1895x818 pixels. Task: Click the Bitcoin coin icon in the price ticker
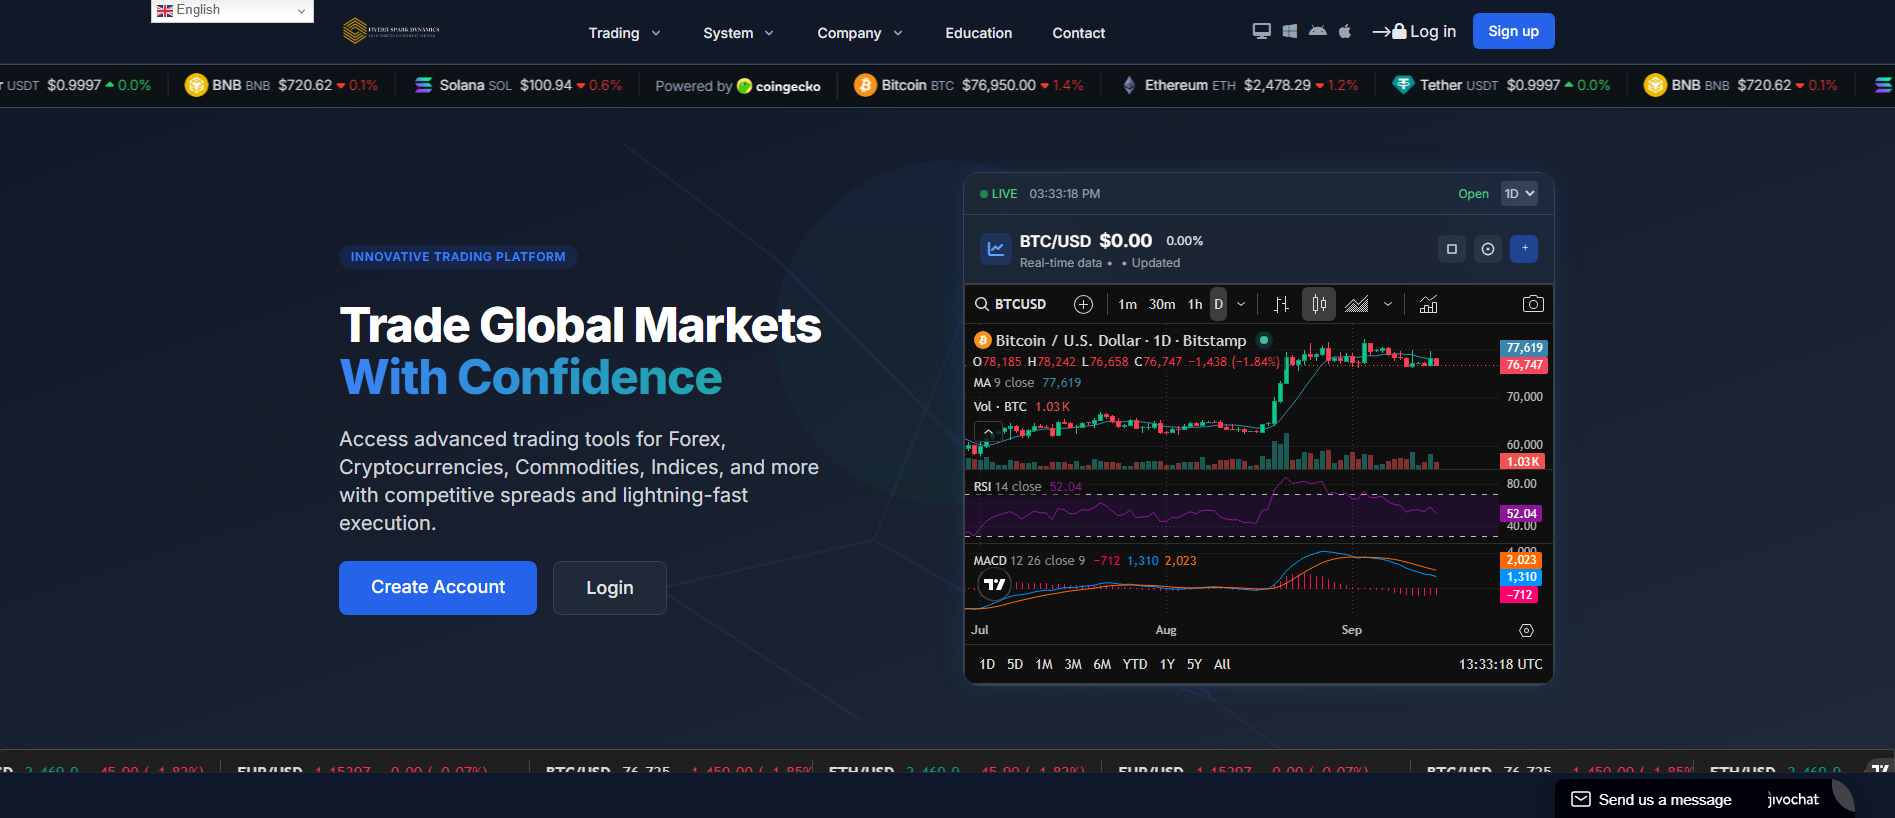click(865, 85)
